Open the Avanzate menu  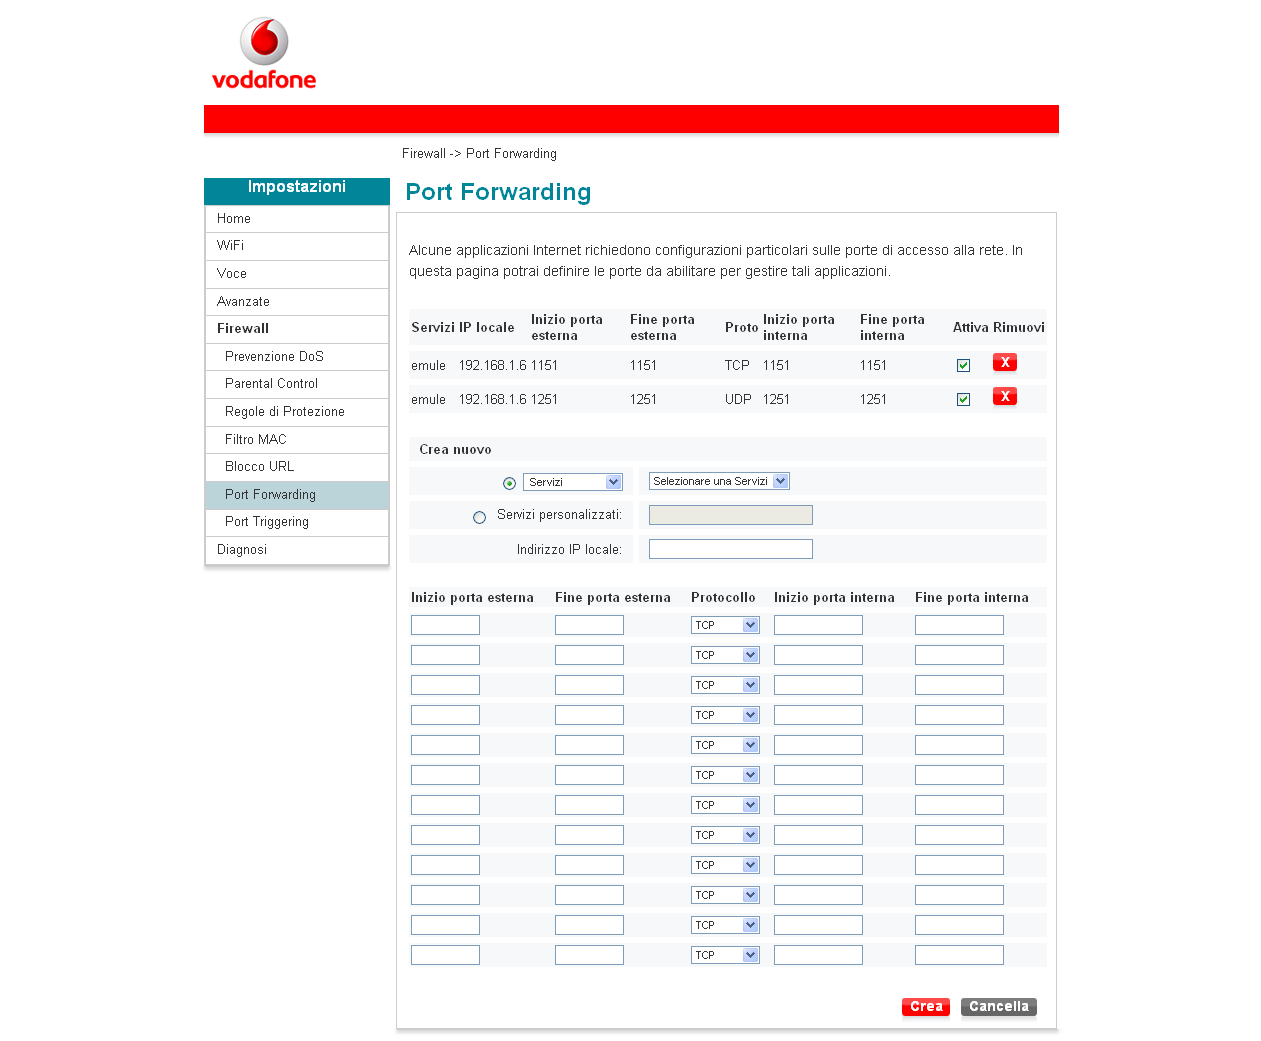[x=297, y=302]
